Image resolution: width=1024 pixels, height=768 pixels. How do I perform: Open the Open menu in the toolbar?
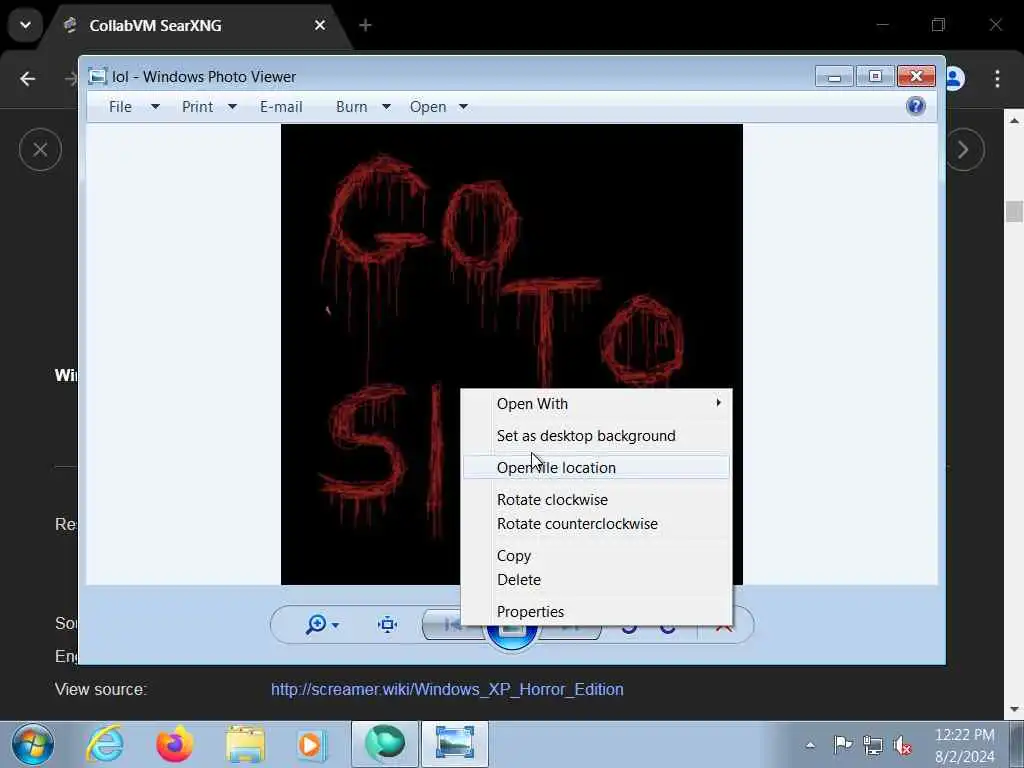click(428, 106)
